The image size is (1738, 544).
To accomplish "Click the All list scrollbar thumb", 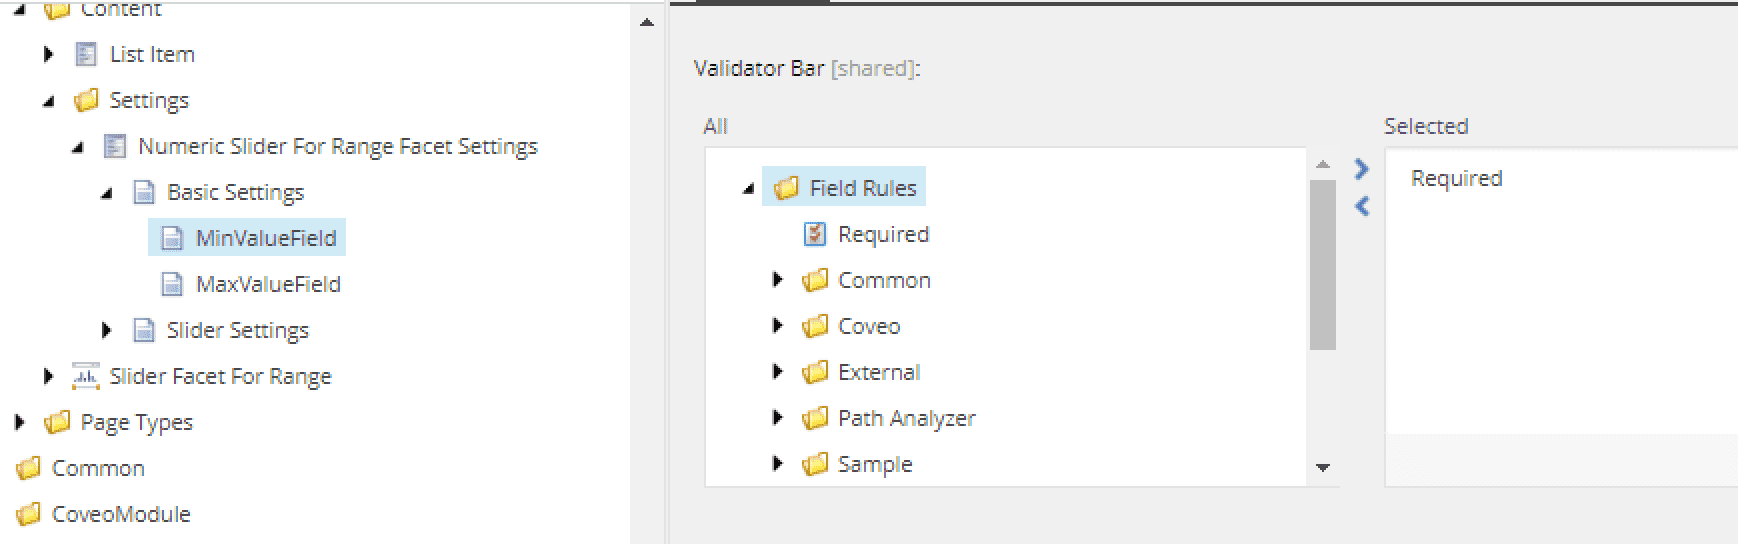I will coord(1322,265).
